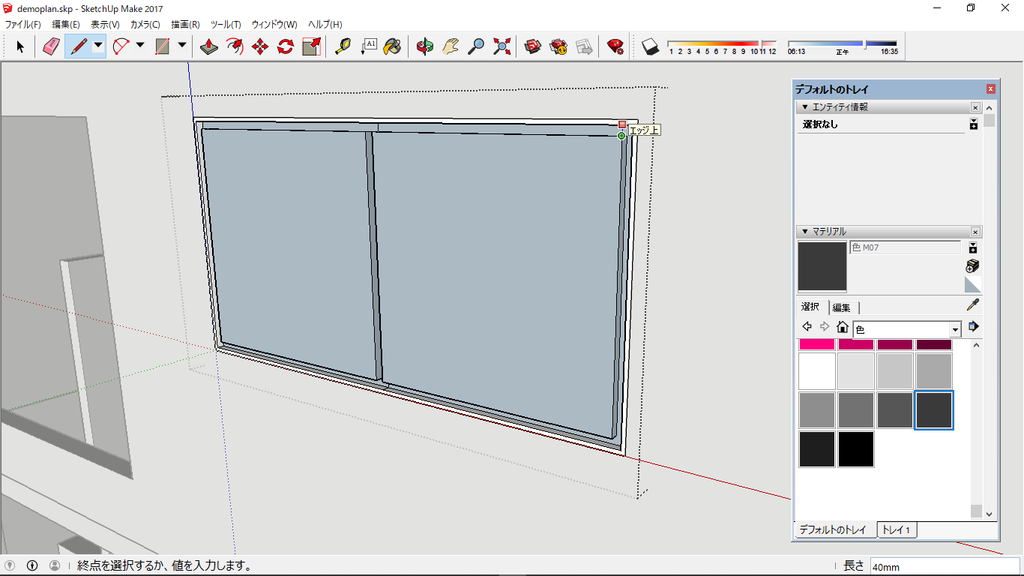Viewport: 1024px width, 576px height.
Task: Select the Pan hand tool
Action: pos(451,46)
